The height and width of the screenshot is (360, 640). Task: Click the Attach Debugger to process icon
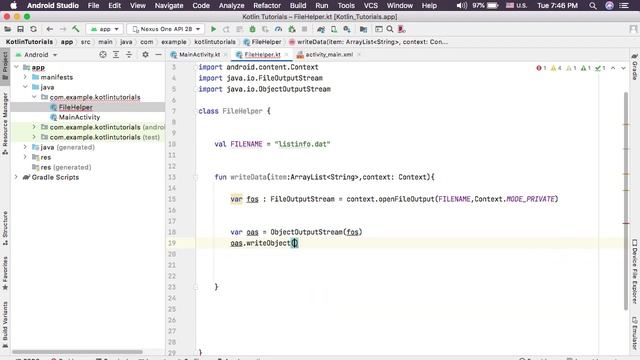[x=291, y=29]
